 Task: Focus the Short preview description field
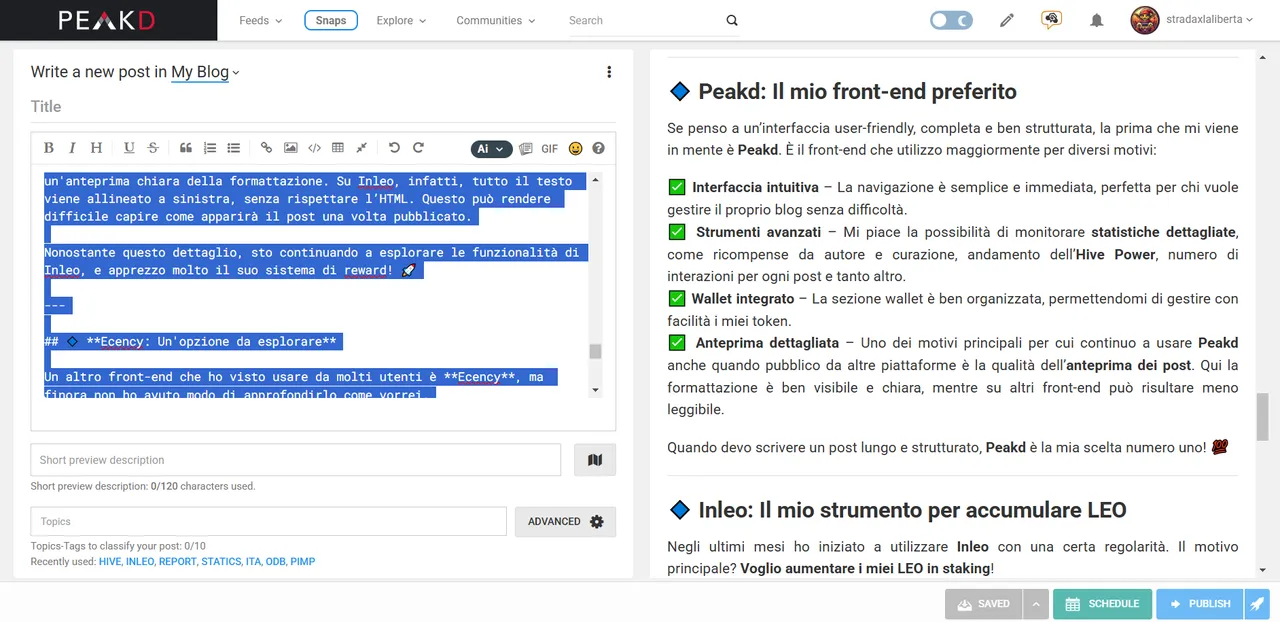click(296, 460)
